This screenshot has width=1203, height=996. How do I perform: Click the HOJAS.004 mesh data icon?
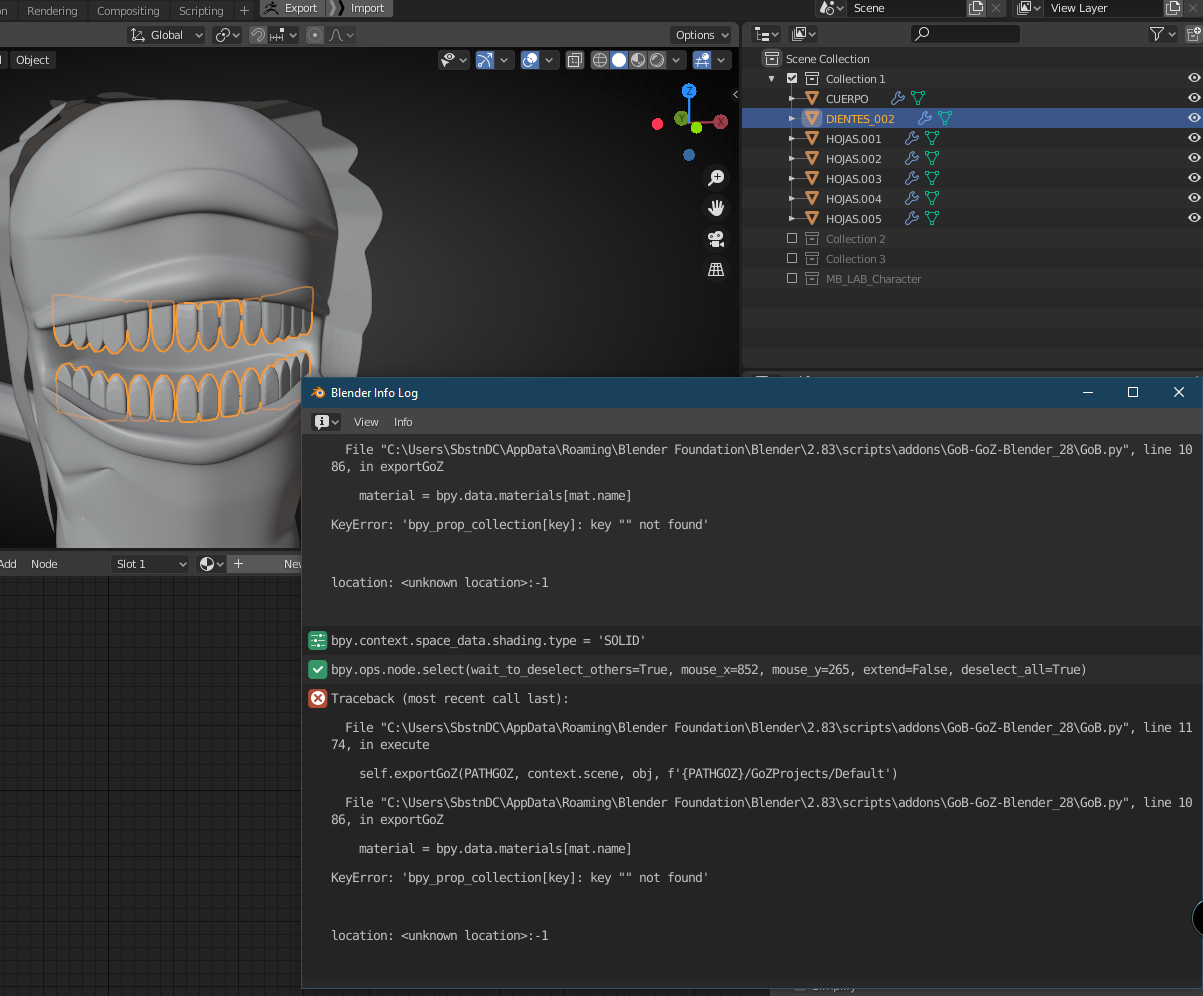932,199
